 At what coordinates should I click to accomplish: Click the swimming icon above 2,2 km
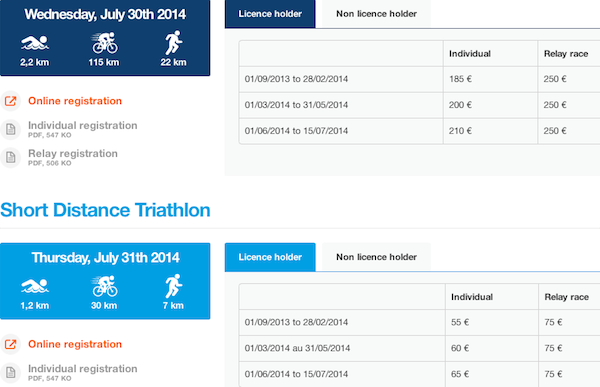35,43
